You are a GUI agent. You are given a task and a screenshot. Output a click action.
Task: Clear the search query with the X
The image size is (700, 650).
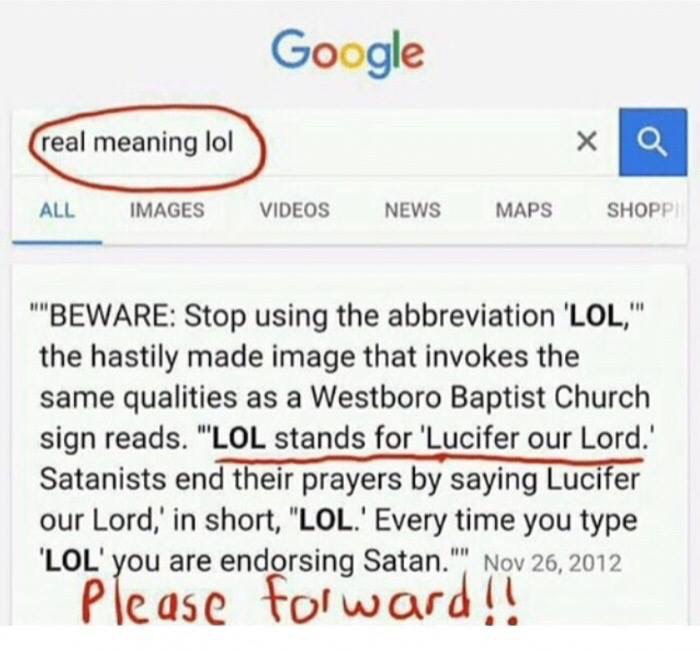click(x=587, y=142)
